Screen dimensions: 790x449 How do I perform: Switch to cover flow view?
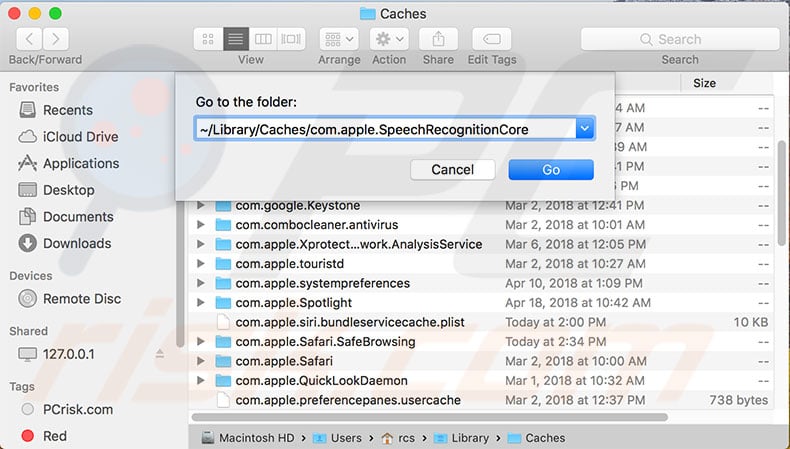(291, 39)
